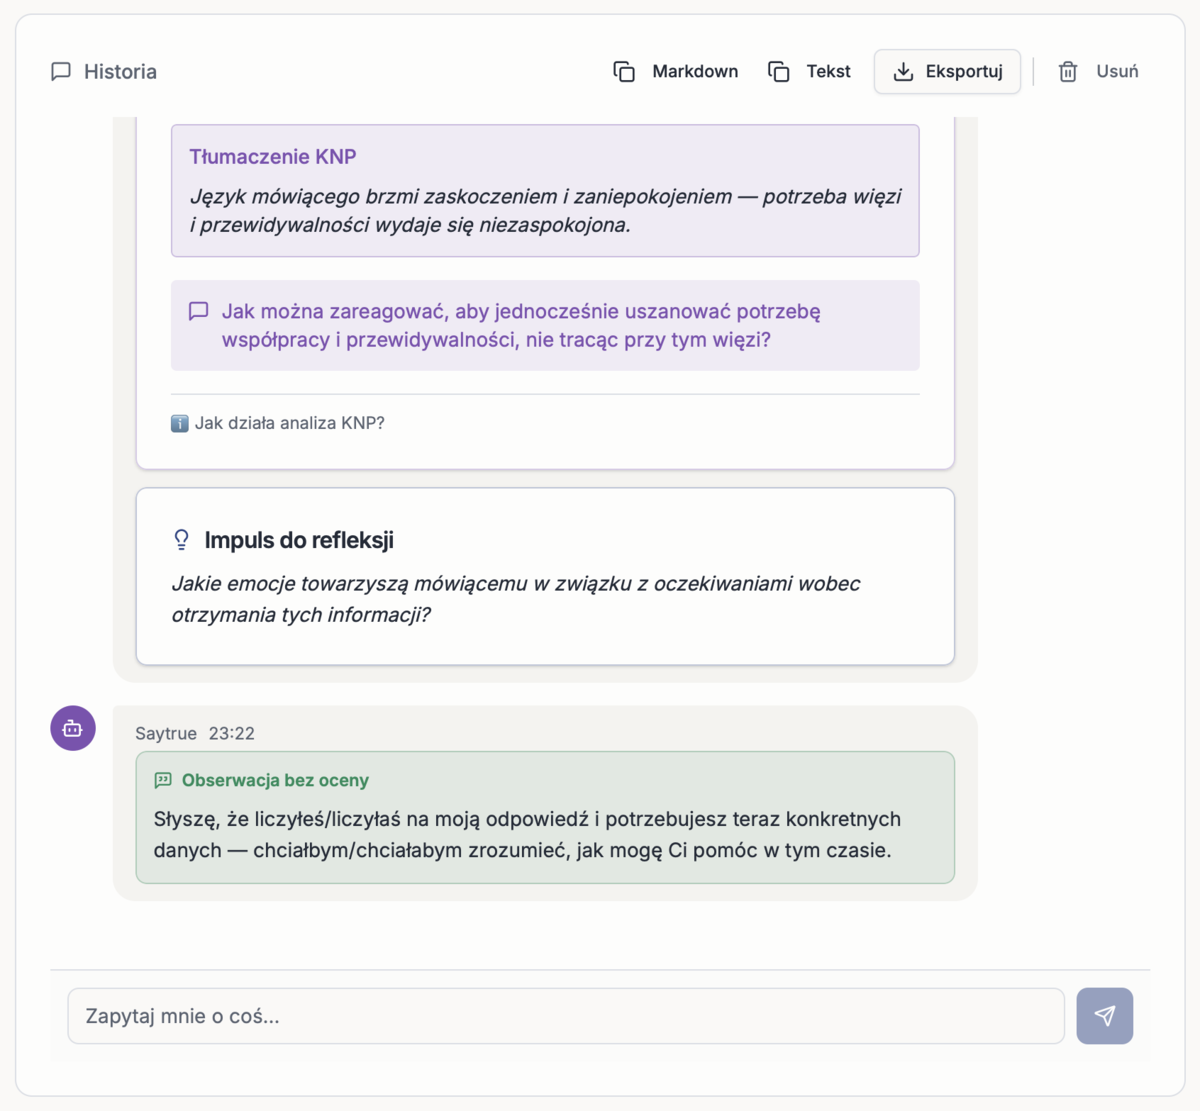Viewport: 1200px width, 1111px height.
Task: Click the lightbulb icon by Impuls do refleksji
Action: 181,540
